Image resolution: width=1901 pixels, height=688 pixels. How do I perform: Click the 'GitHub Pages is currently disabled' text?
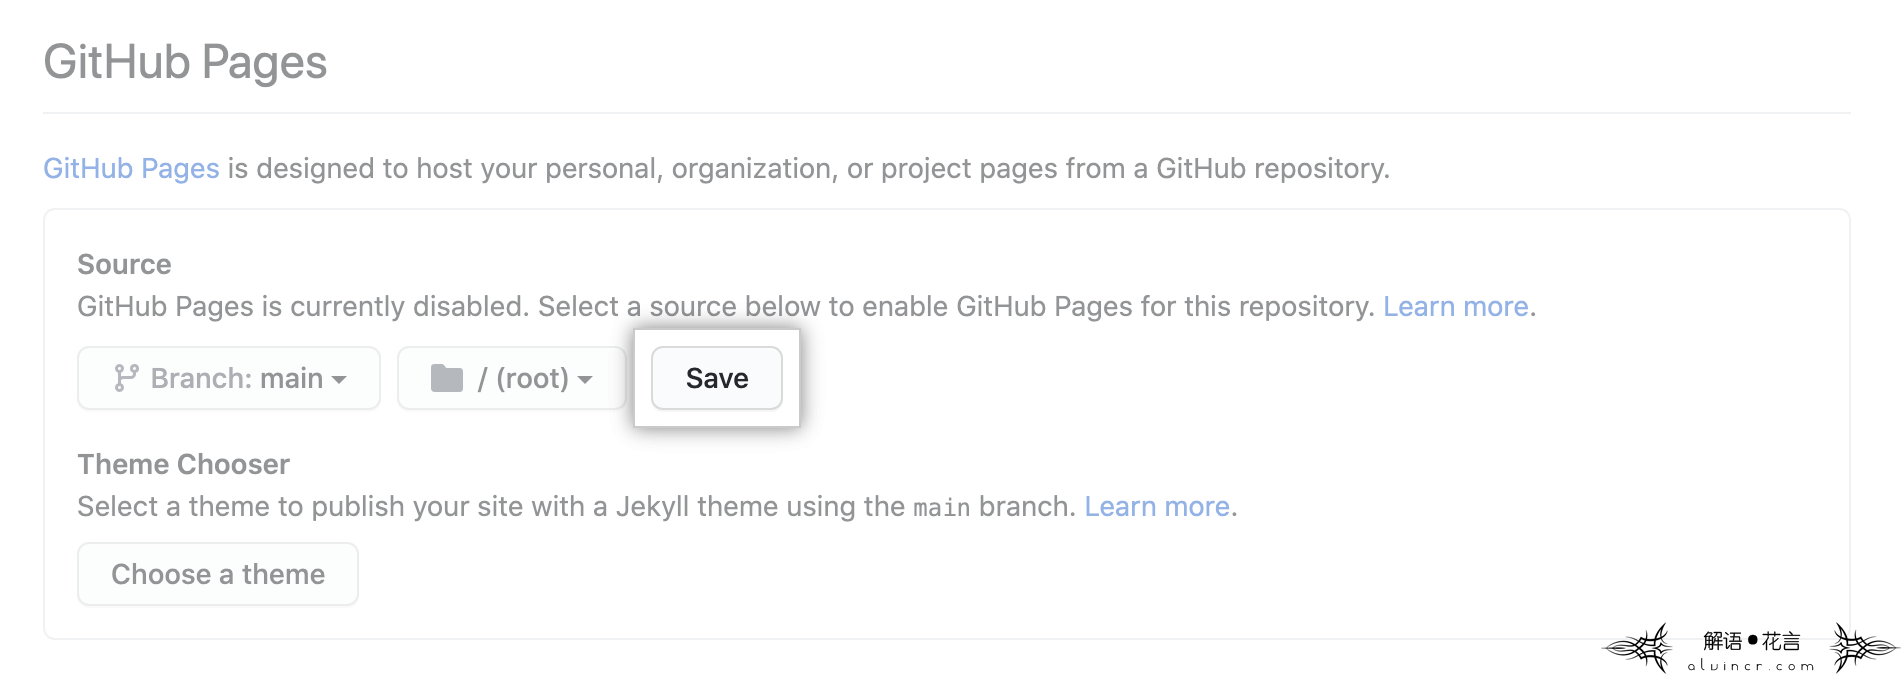pyautogui.click(x=302, y=306)
